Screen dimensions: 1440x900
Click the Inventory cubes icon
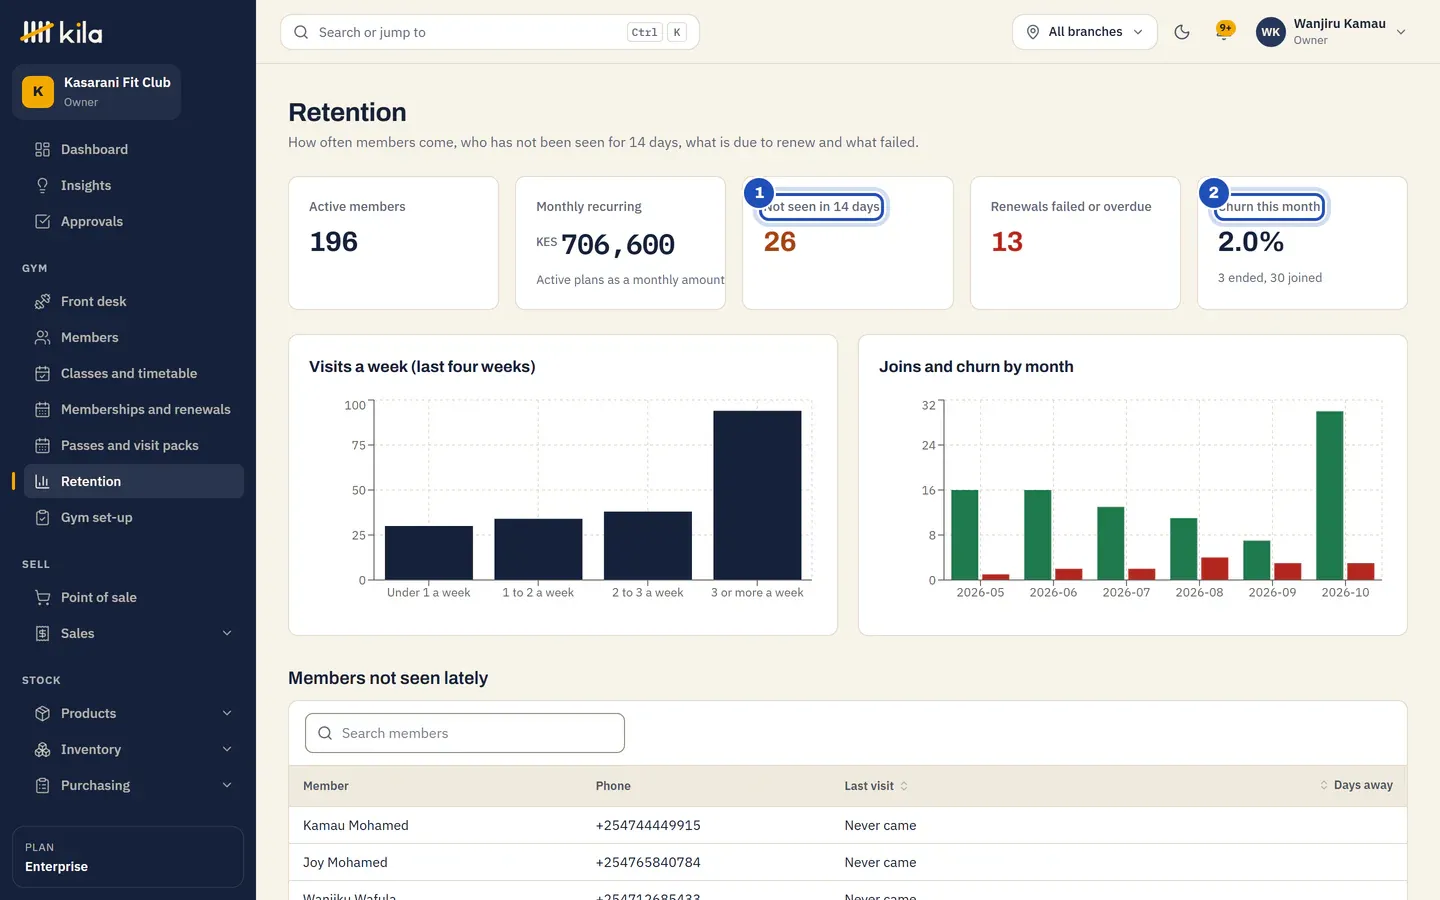[x=42, y=749]
